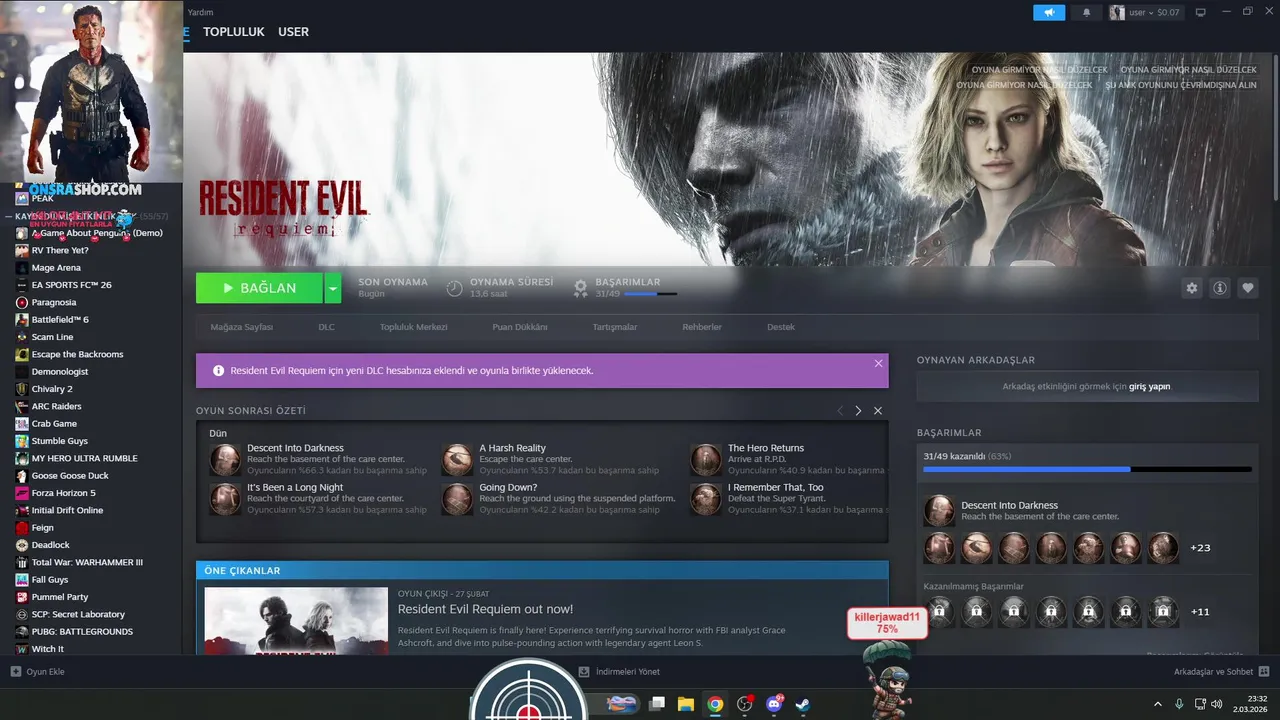Open the Steam icon in the taskbar
Viewport: 1280px width, 720px height.
(802, 704)
